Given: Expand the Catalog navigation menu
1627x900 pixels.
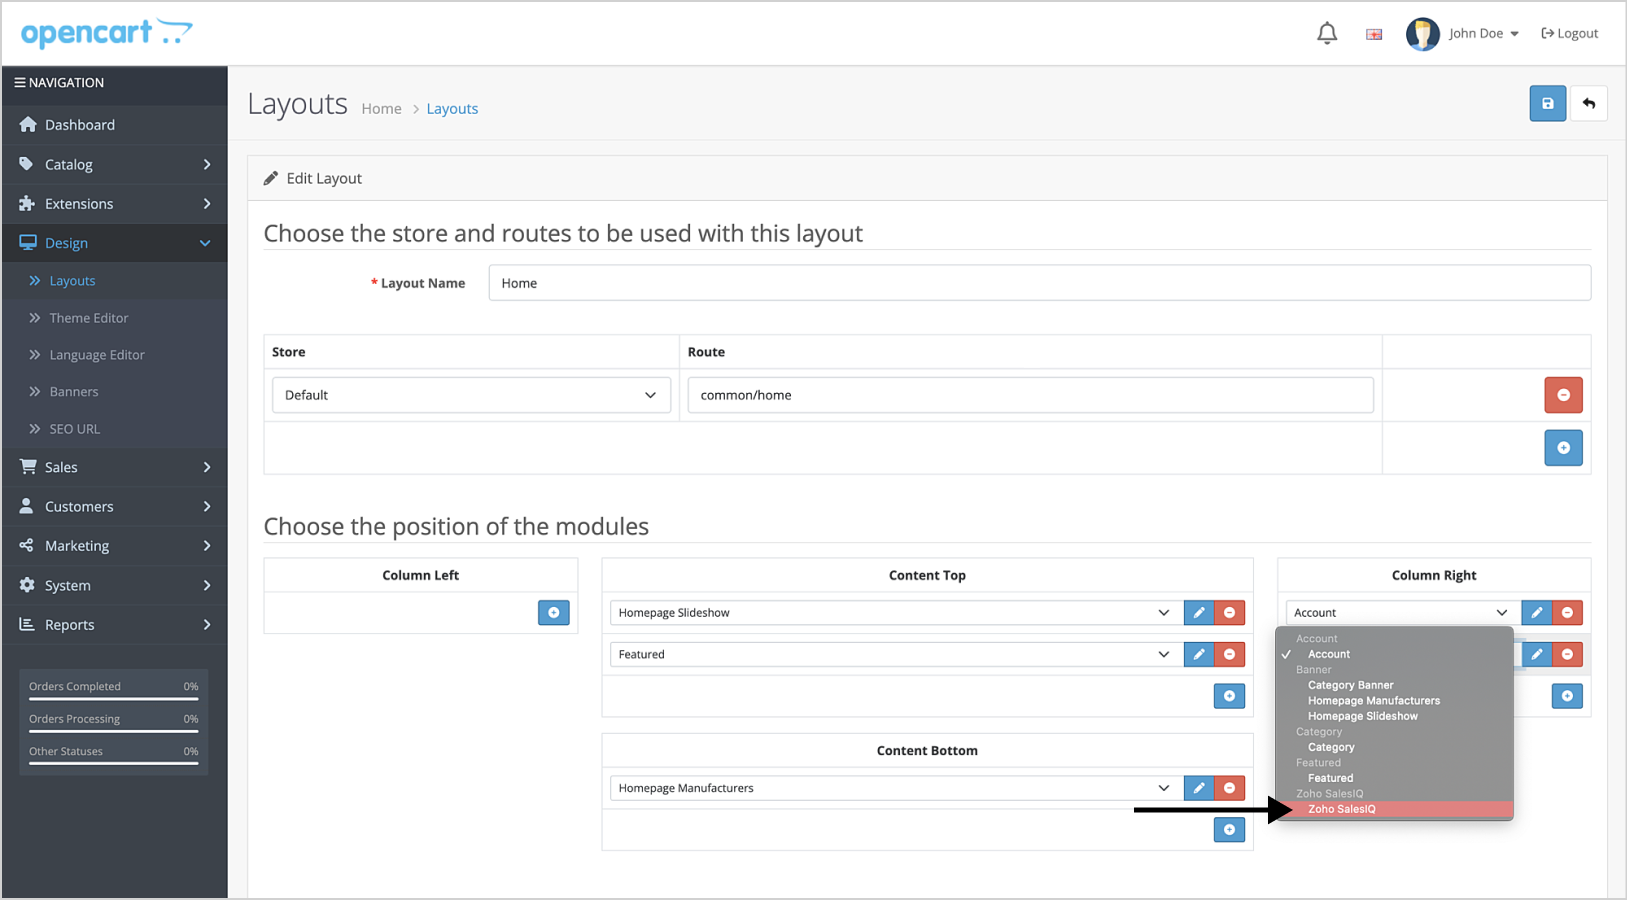Looking at the screenshot, I should pos(114,164).
